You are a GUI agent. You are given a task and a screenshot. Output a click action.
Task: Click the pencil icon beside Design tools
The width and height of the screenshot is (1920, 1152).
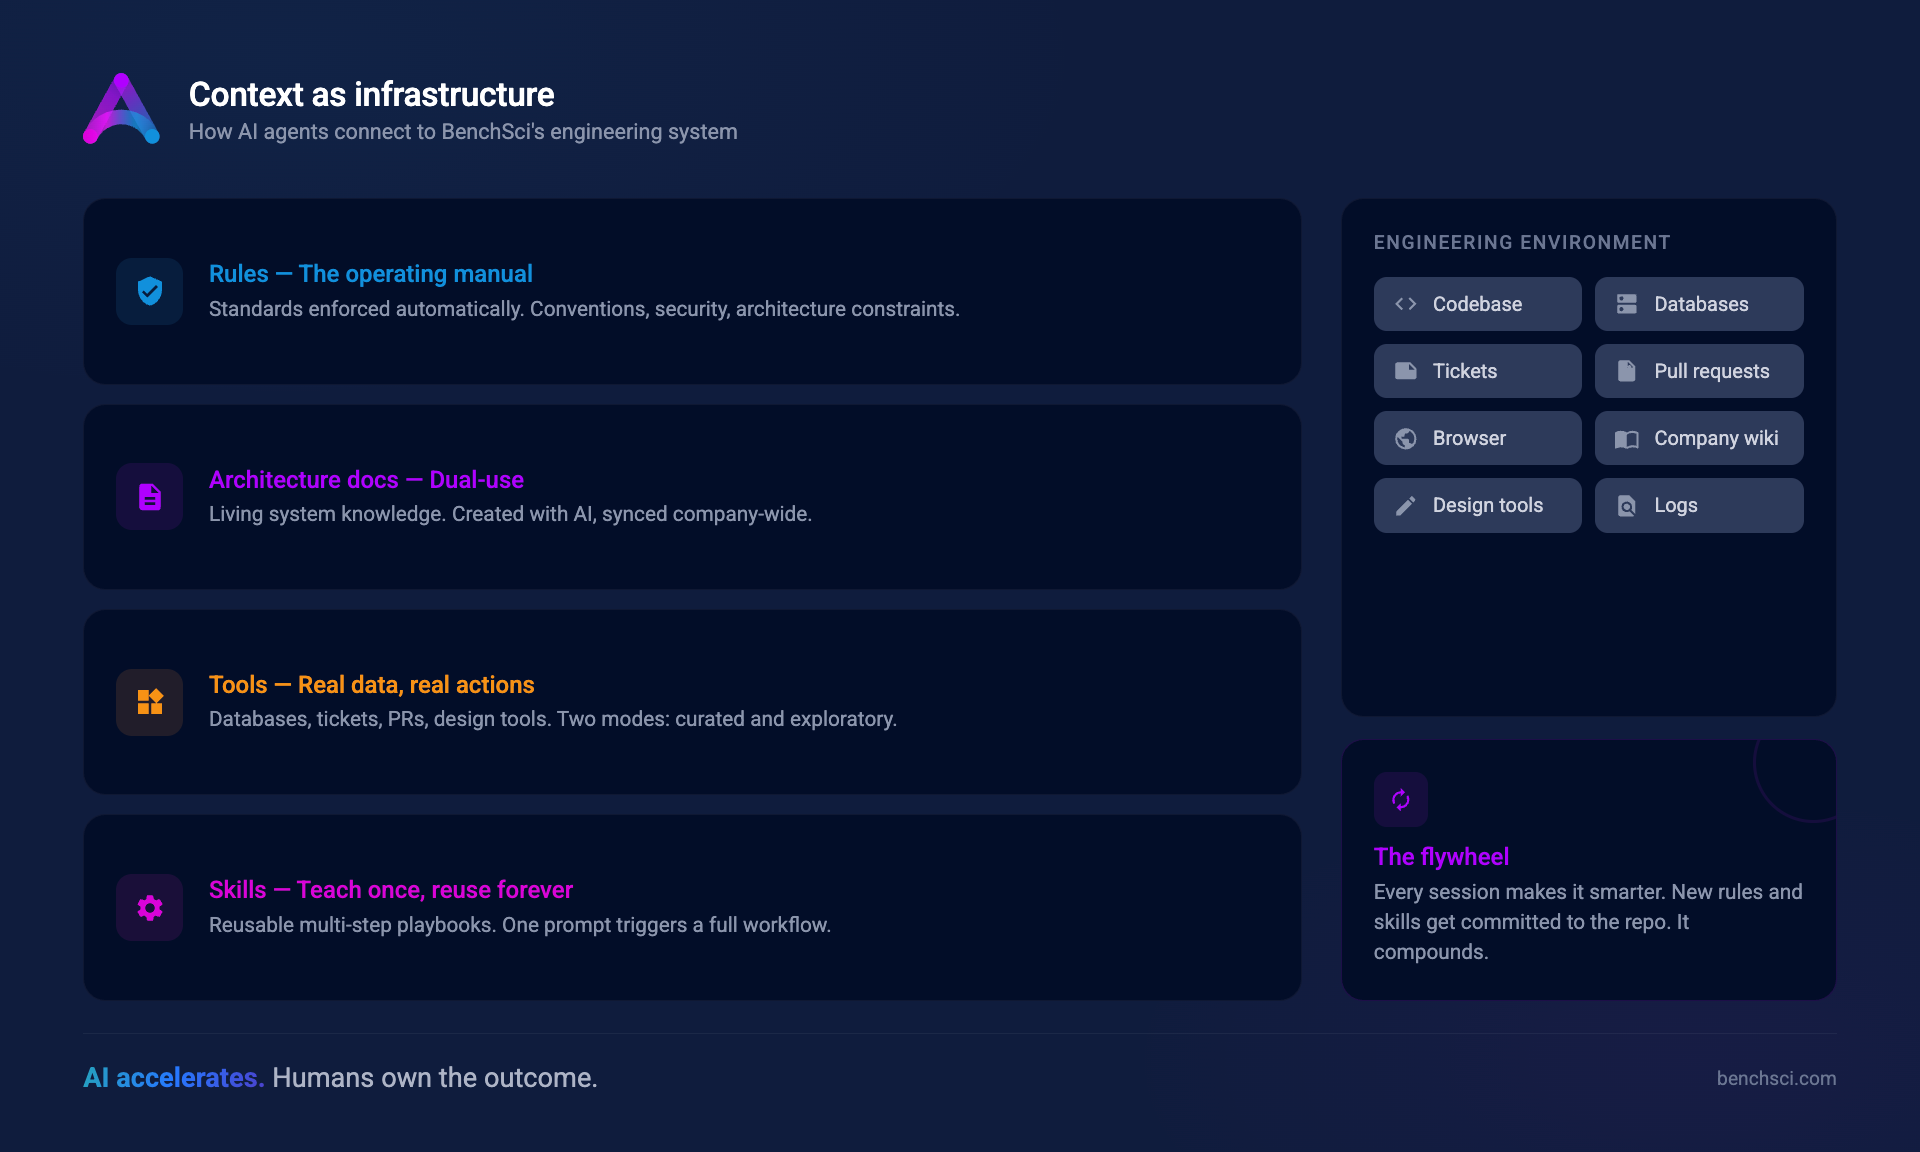(1405, 506)
